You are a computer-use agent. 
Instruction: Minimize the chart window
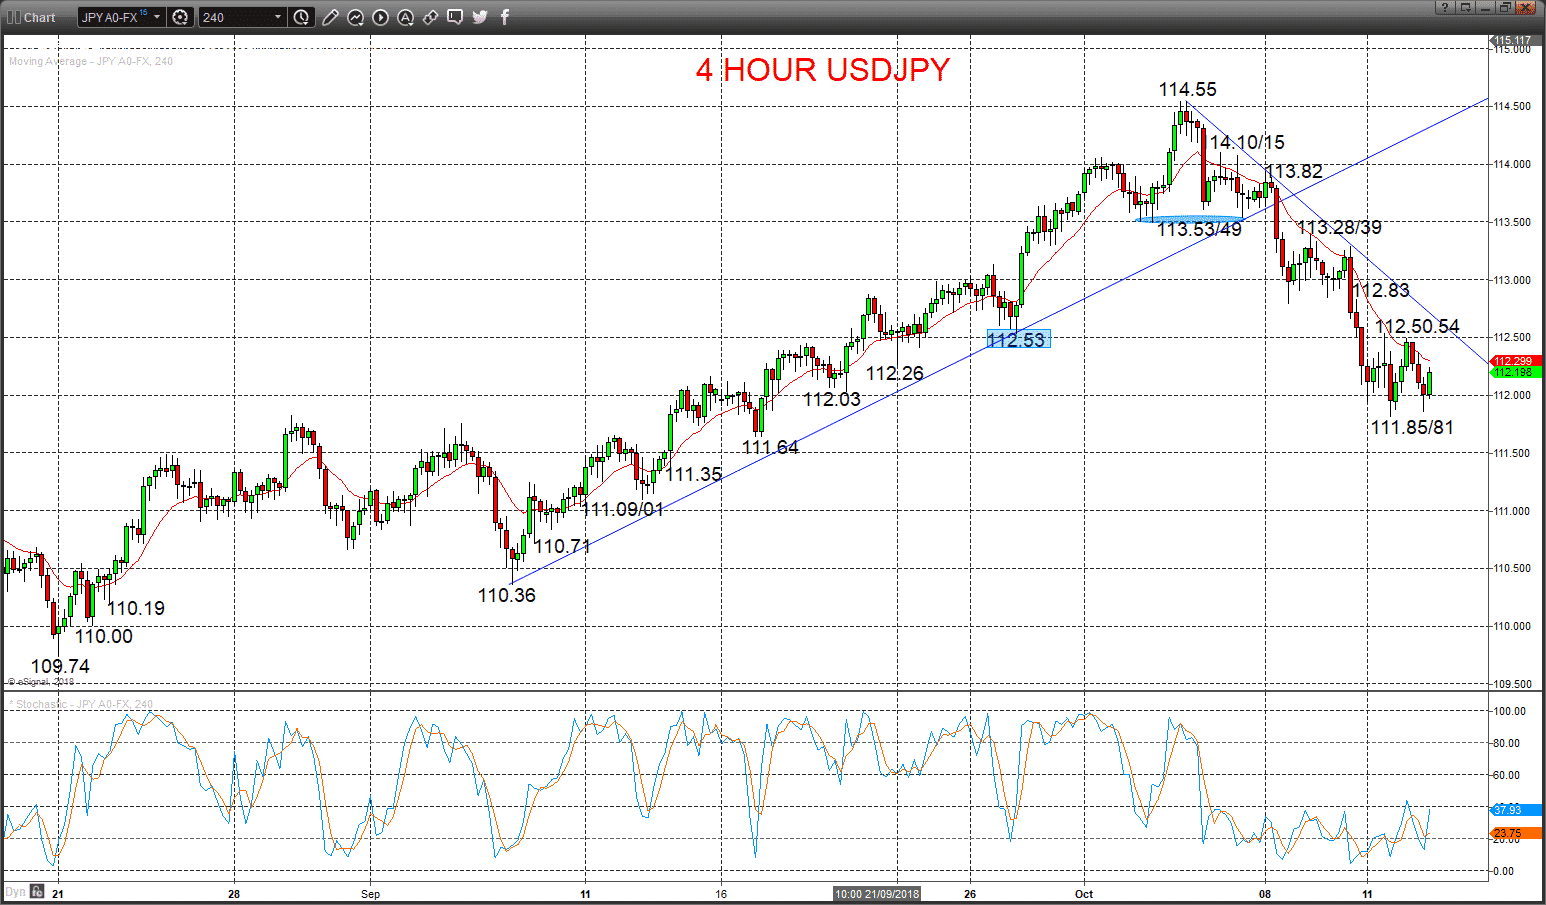point(1485,8)
